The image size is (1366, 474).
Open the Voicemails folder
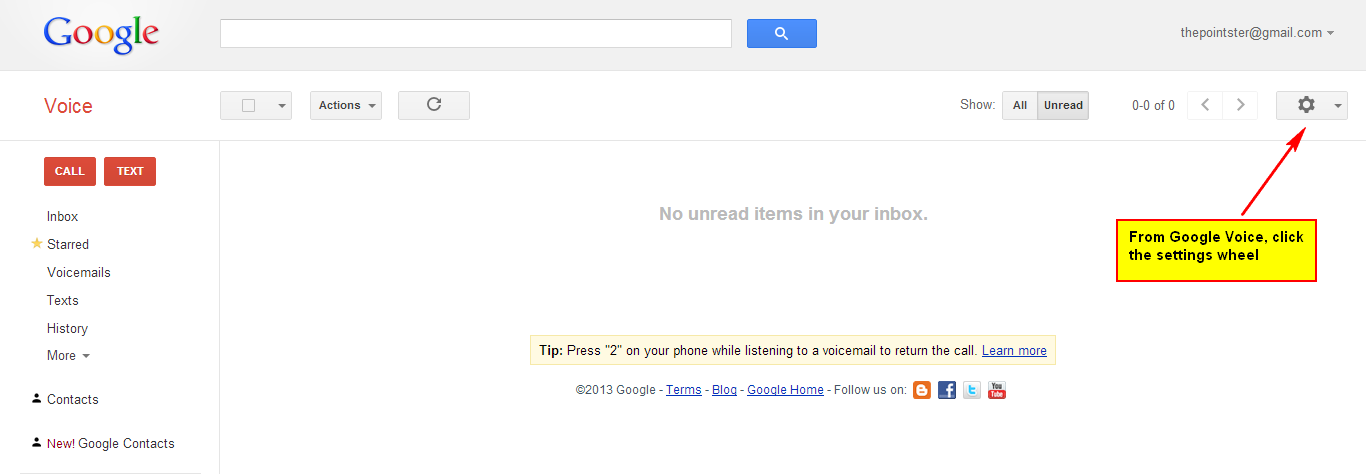[x=79, y=272]
